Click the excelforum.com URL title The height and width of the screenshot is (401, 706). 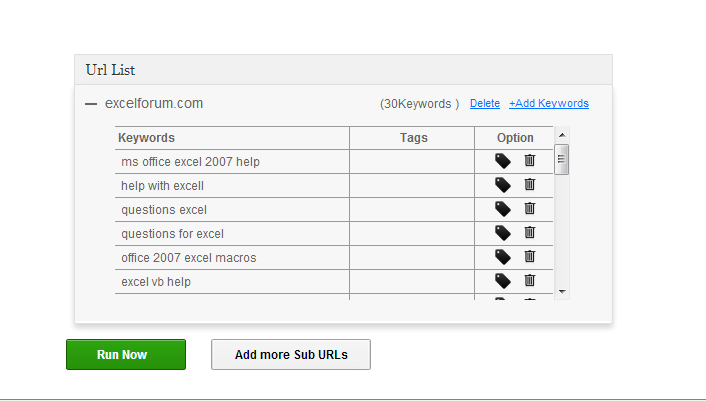pos(154,103)
